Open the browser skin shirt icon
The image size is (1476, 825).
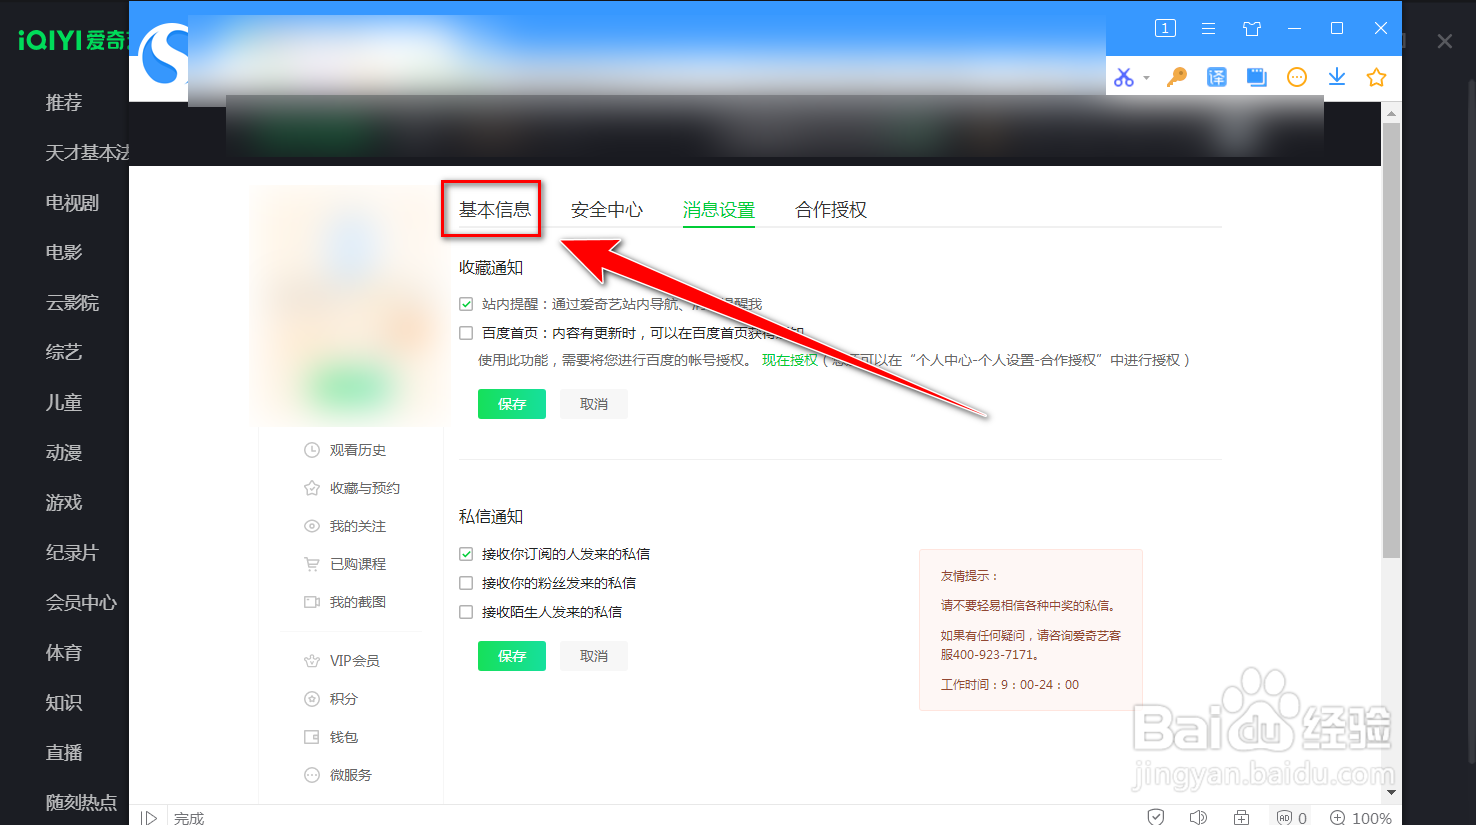1252,28
